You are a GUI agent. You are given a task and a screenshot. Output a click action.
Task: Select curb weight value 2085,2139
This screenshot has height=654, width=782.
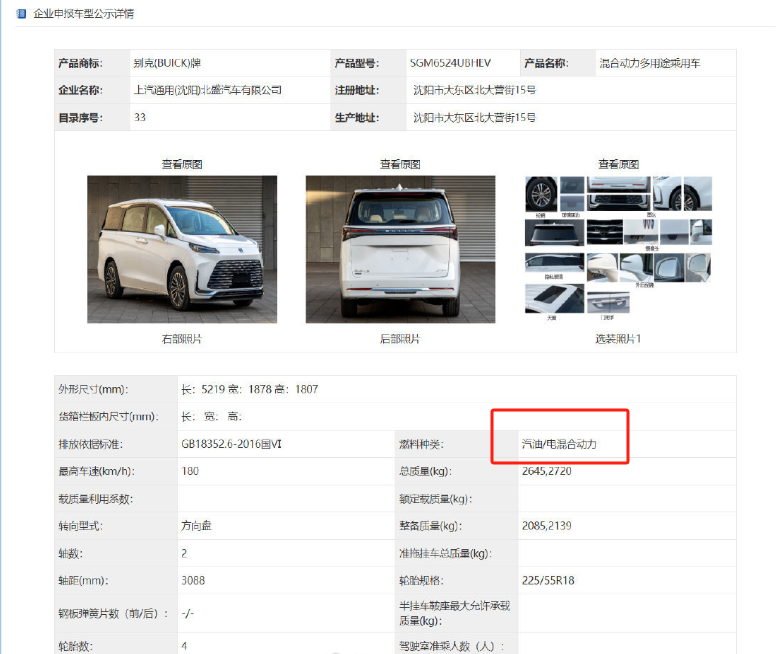pos(547,525)
